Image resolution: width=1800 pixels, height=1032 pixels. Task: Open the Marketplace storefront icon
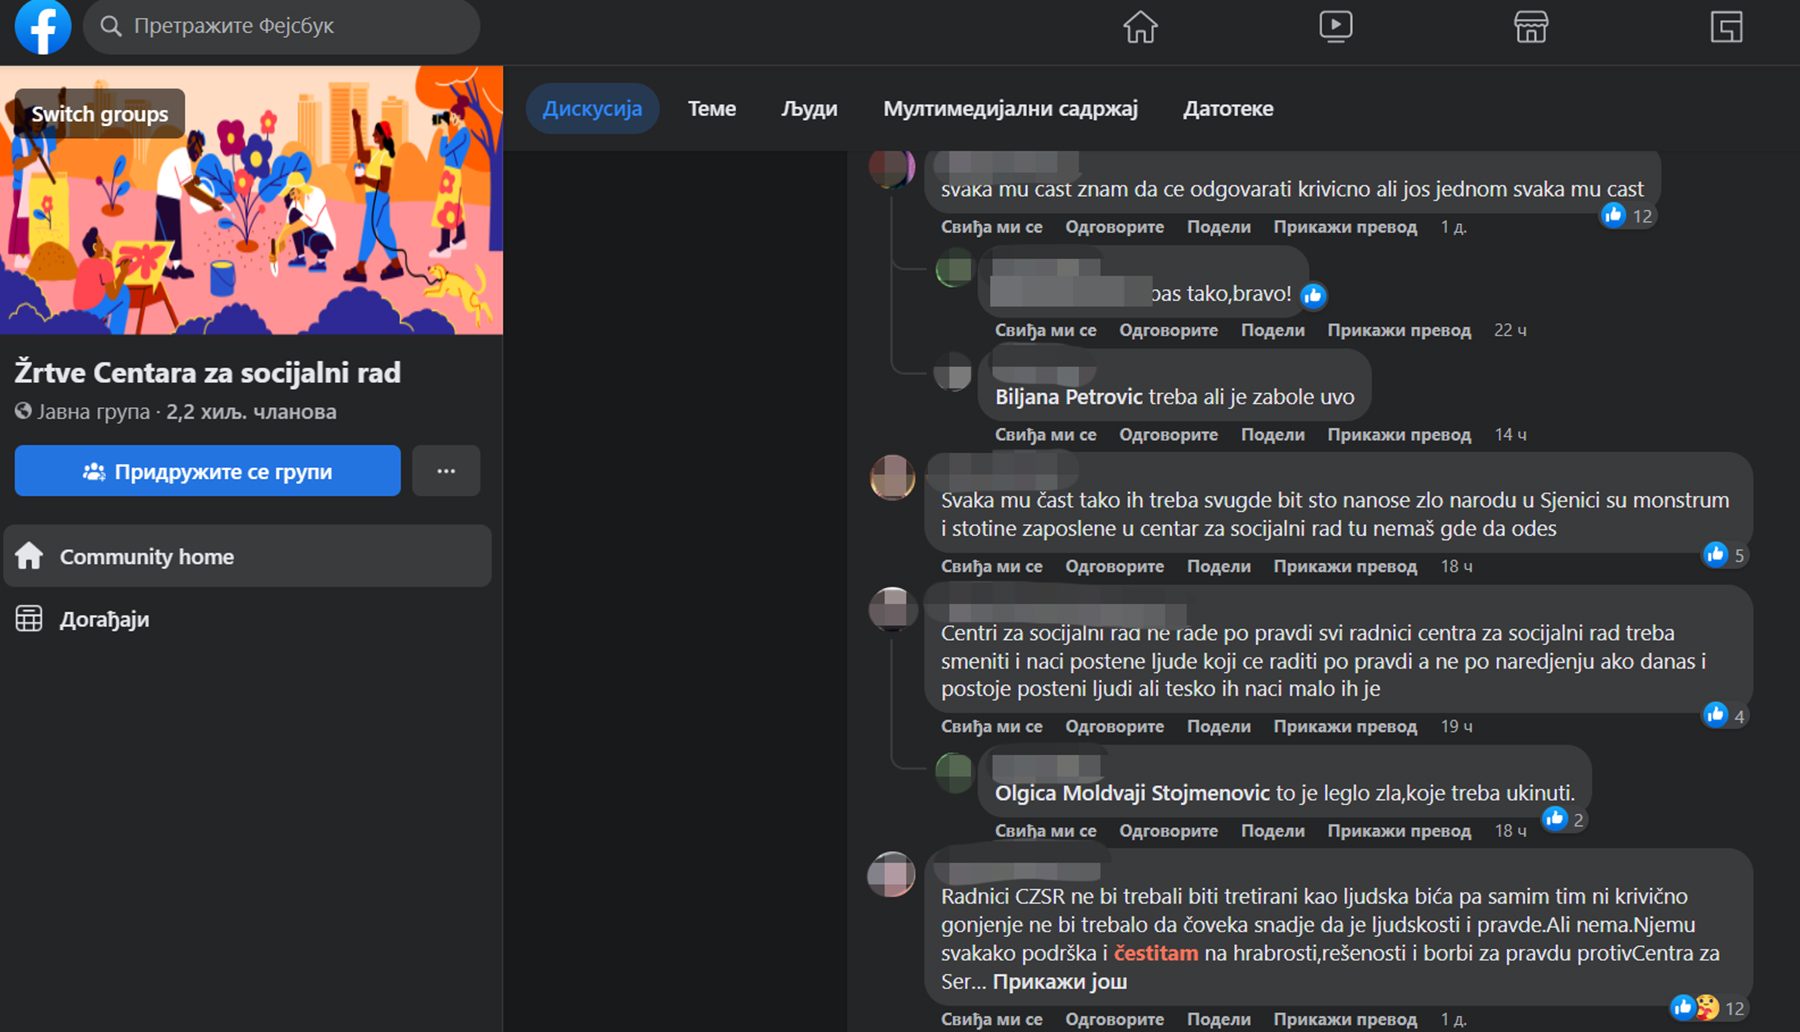point(1530,27)
